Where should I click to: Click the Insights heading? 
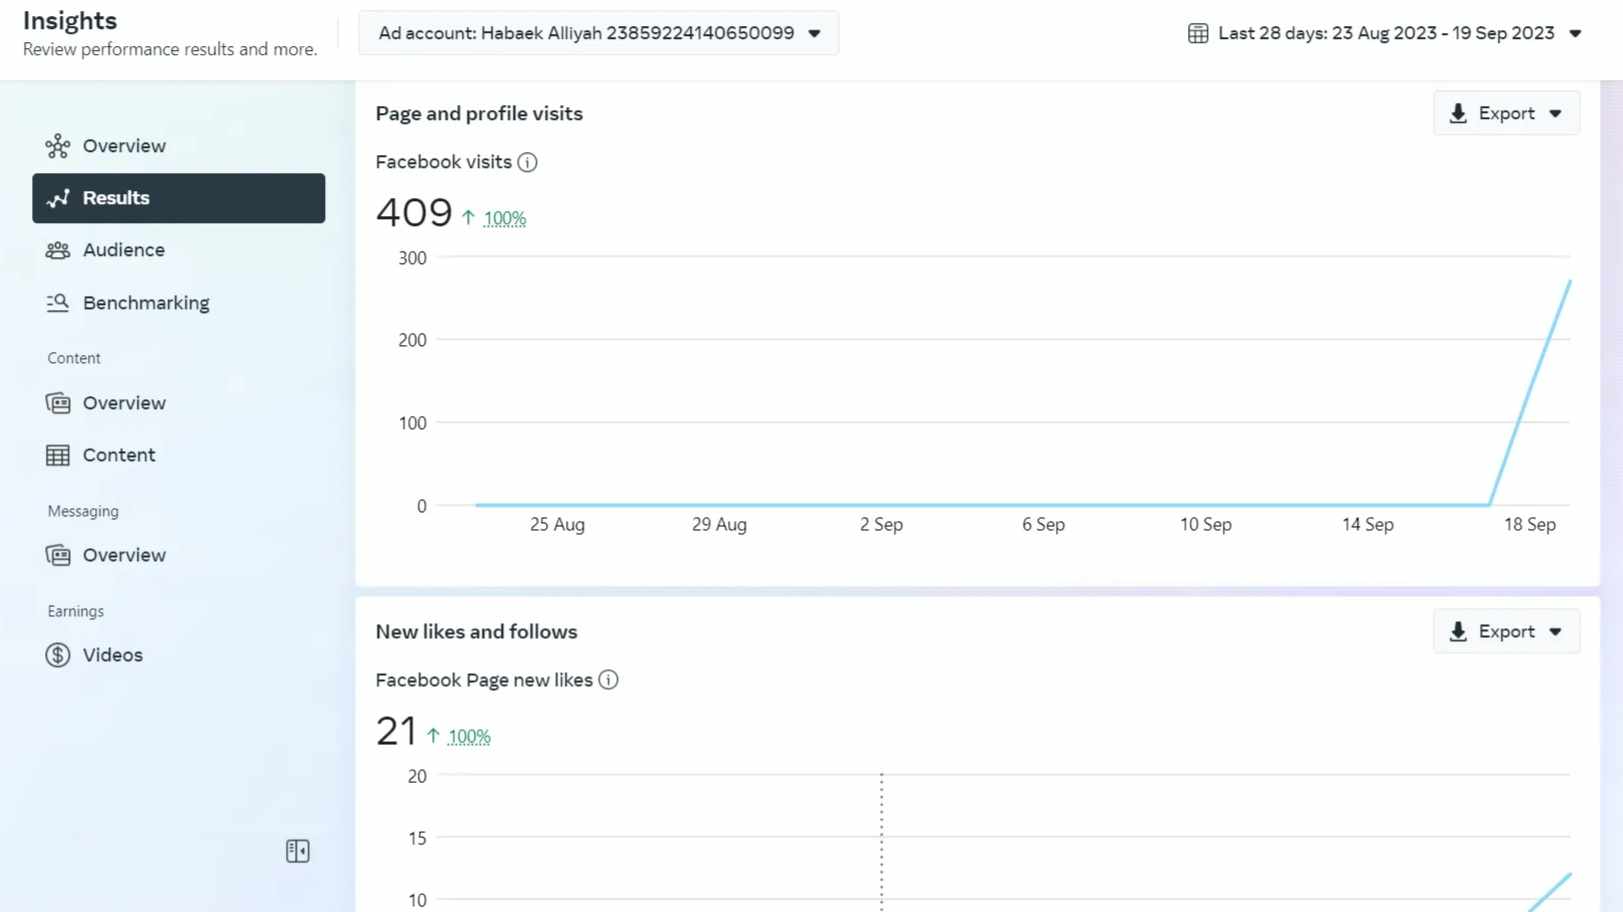[70, 21]
